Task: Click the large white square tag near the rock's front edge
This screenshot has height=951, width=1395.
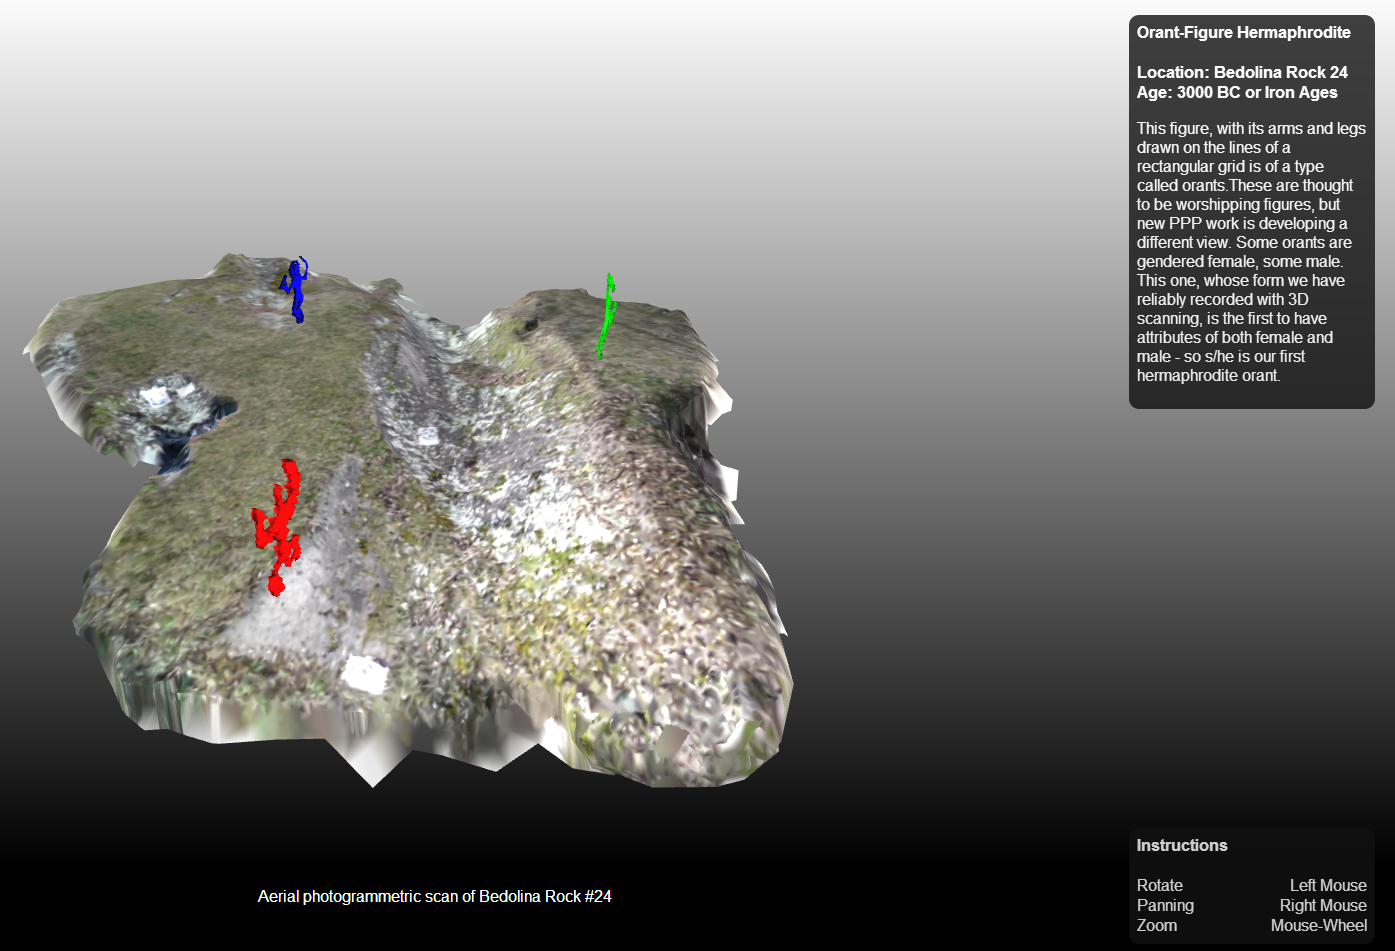Action: (364, 674)
